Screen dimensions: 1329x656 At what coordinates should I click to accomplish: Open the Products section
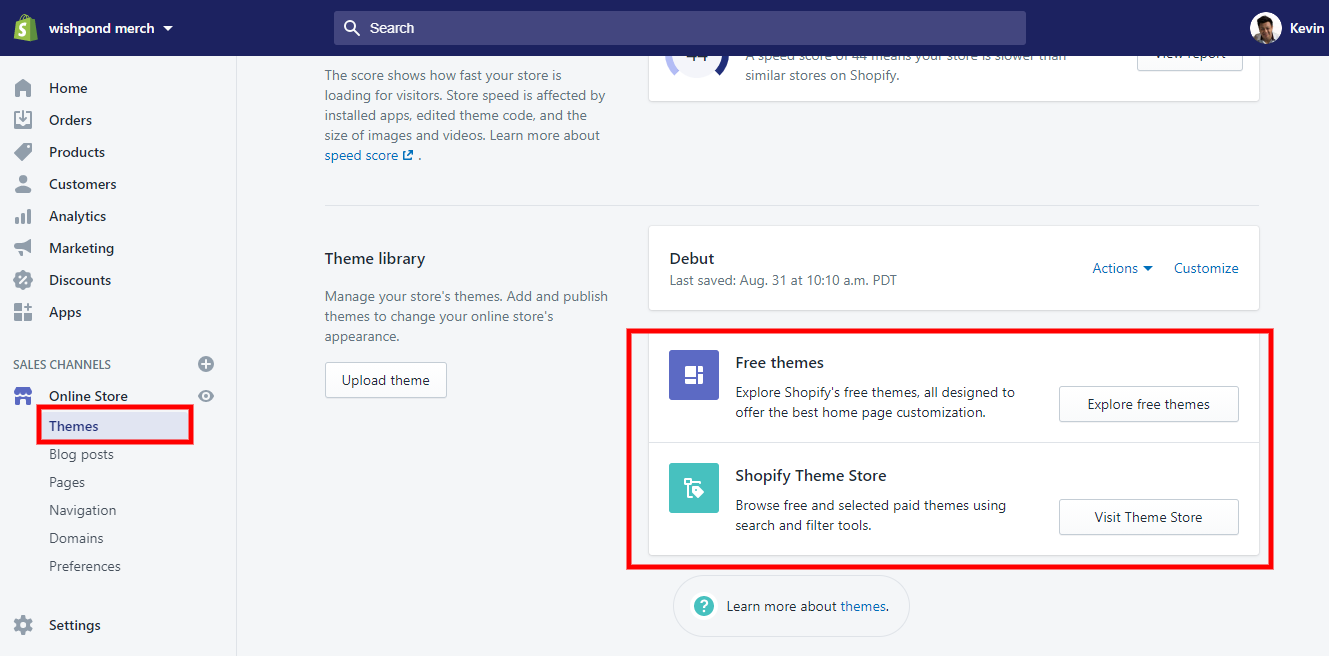point(77,152)
